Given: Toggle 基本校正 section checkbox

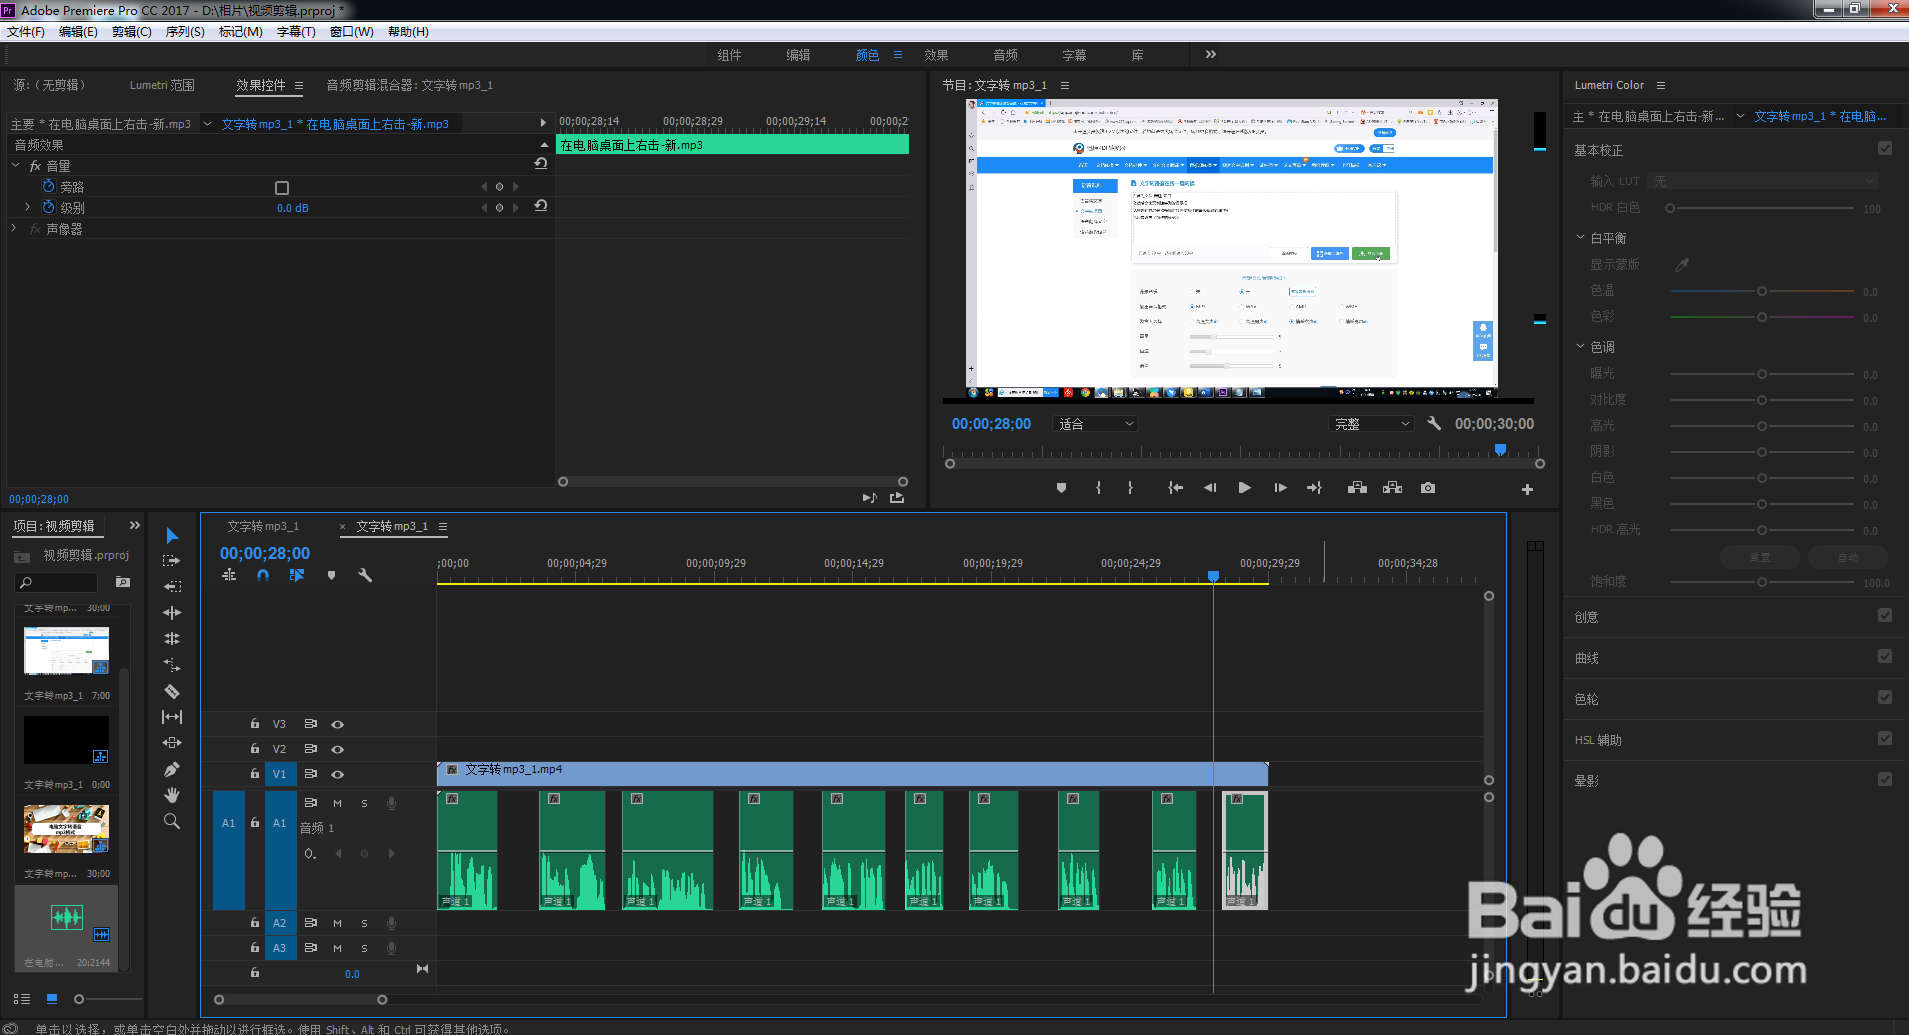Looking at the screenshot, I should pos(1885,148).
